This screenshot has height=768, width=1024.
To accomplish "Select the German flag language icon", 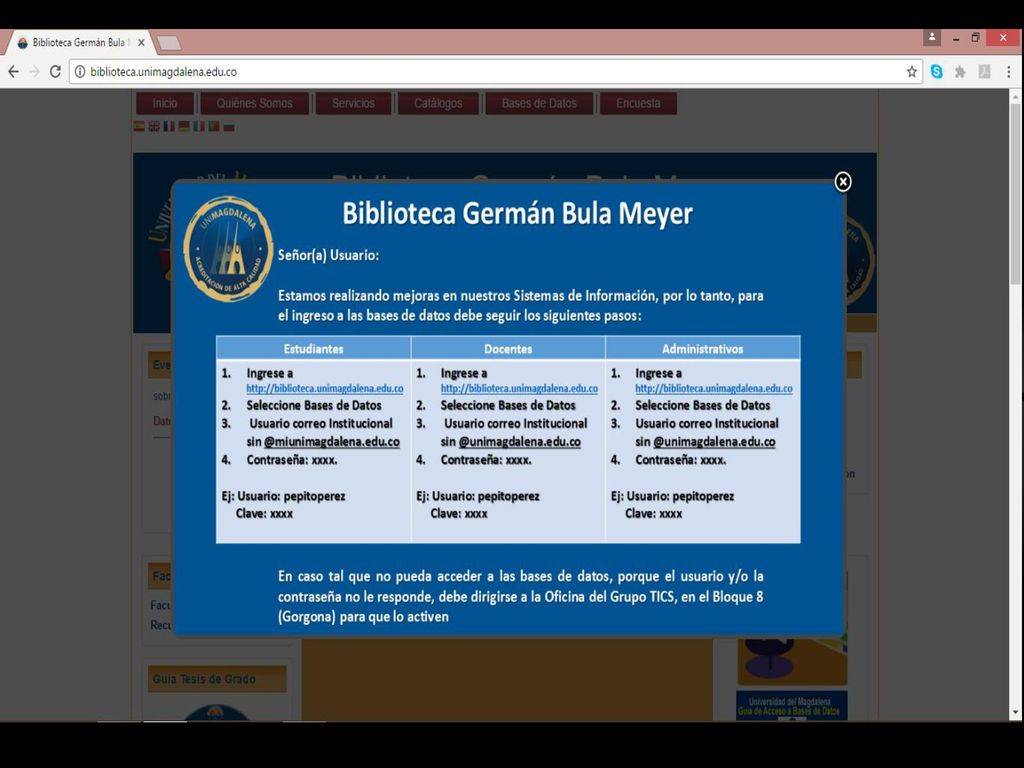I will coord(184,126).
